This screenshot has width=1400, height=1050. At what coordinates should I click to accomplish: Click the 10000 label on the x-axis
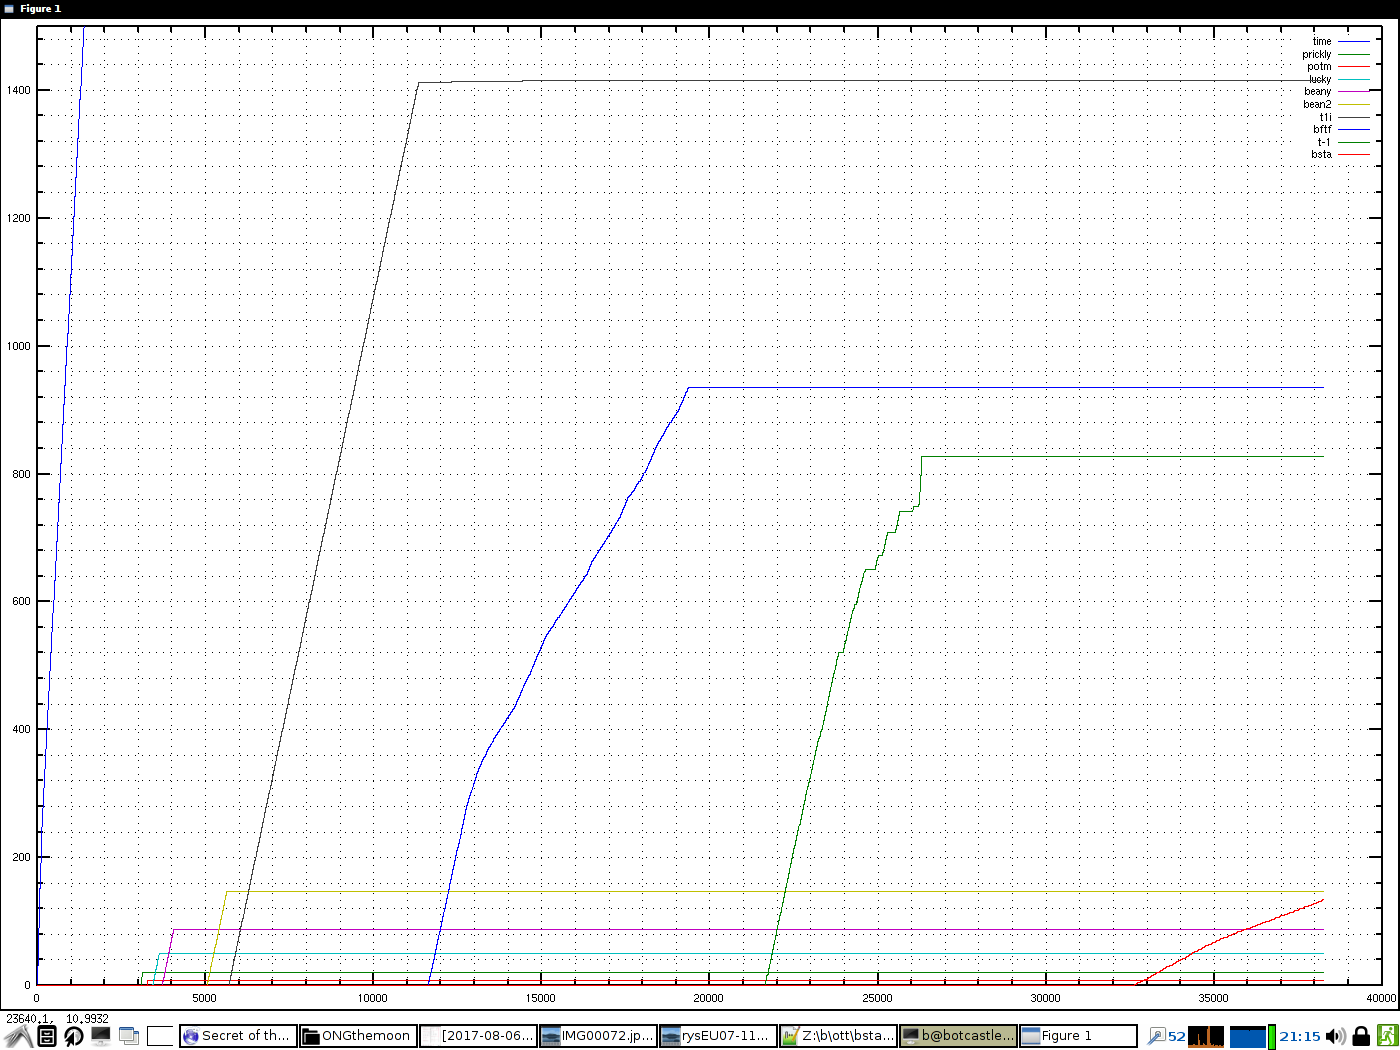372,998
